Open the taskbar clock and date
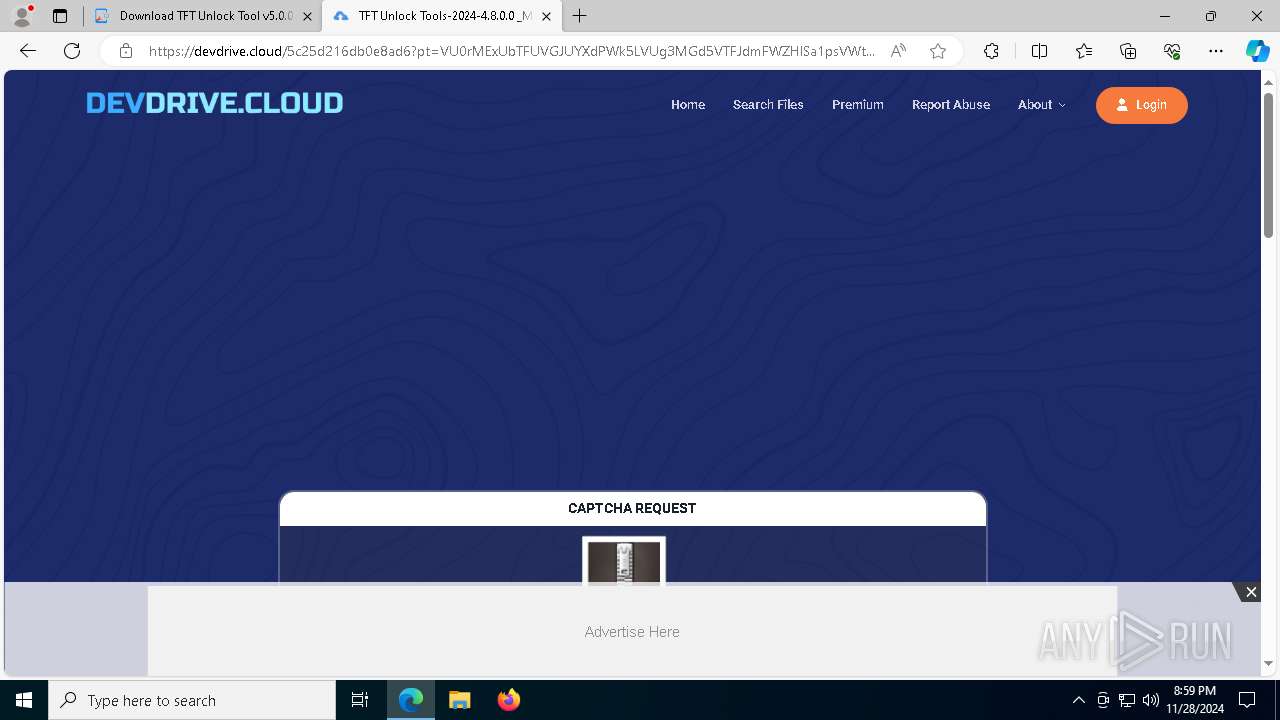The image size is (1280, 720). point(1194,700)
